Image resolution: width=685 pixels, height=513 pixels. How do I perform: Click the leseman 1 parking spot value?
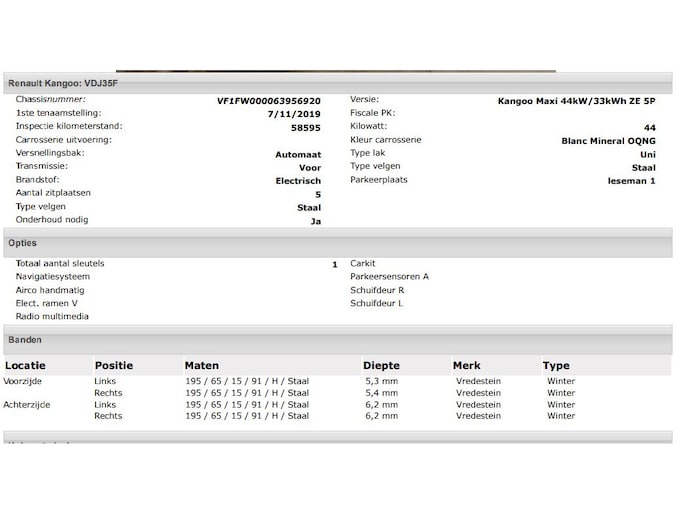(631, 181)
